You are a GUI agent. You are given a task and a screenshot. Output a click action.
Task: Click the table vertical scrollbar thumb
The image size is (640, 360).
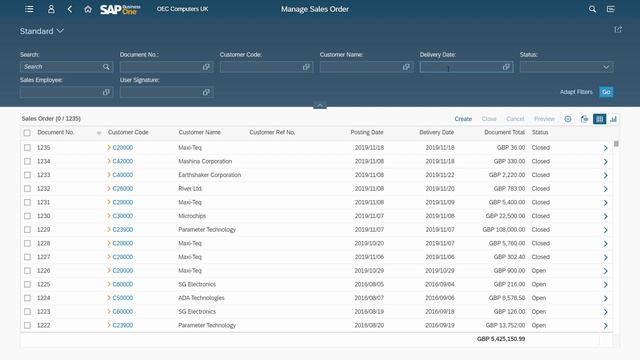(616, 144)
